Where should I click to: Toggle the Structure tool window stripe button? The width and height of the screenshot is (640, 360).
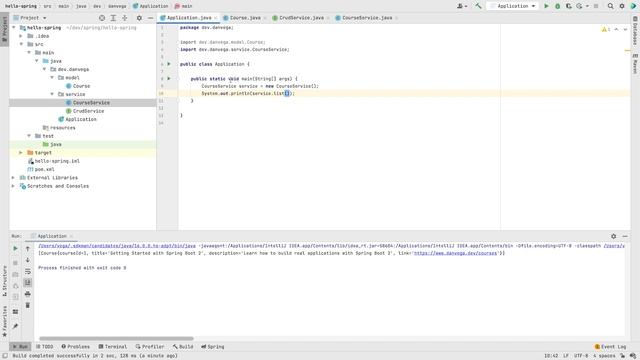(4, 281)
